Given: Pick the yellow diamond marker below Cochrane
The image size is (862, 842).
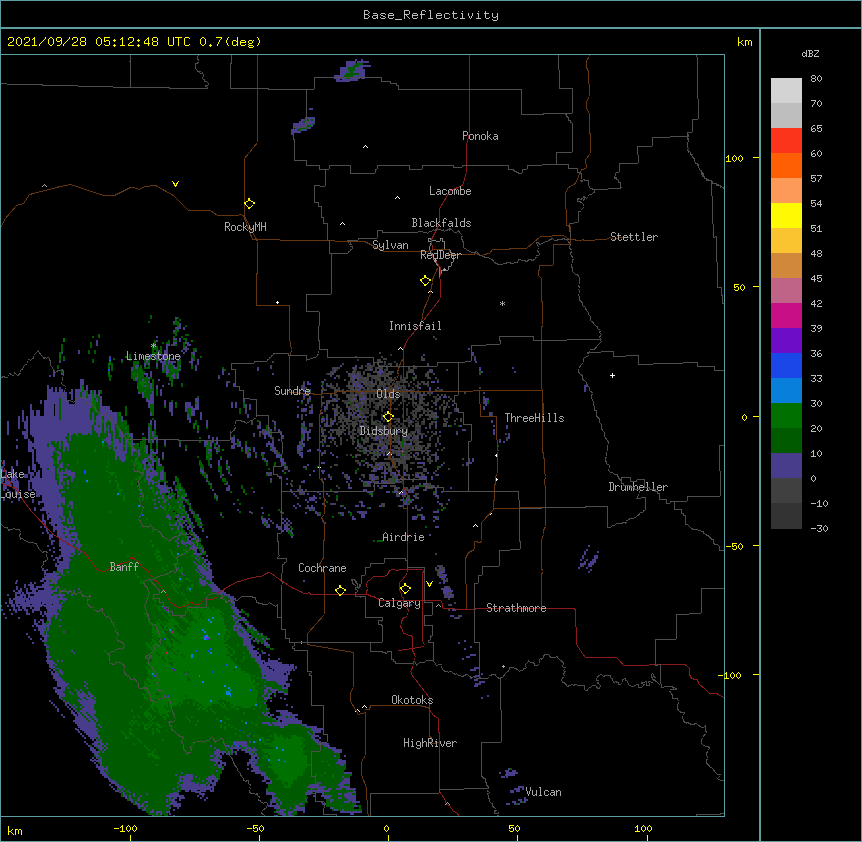Looking at the screenshot, I should coord(340,590).
